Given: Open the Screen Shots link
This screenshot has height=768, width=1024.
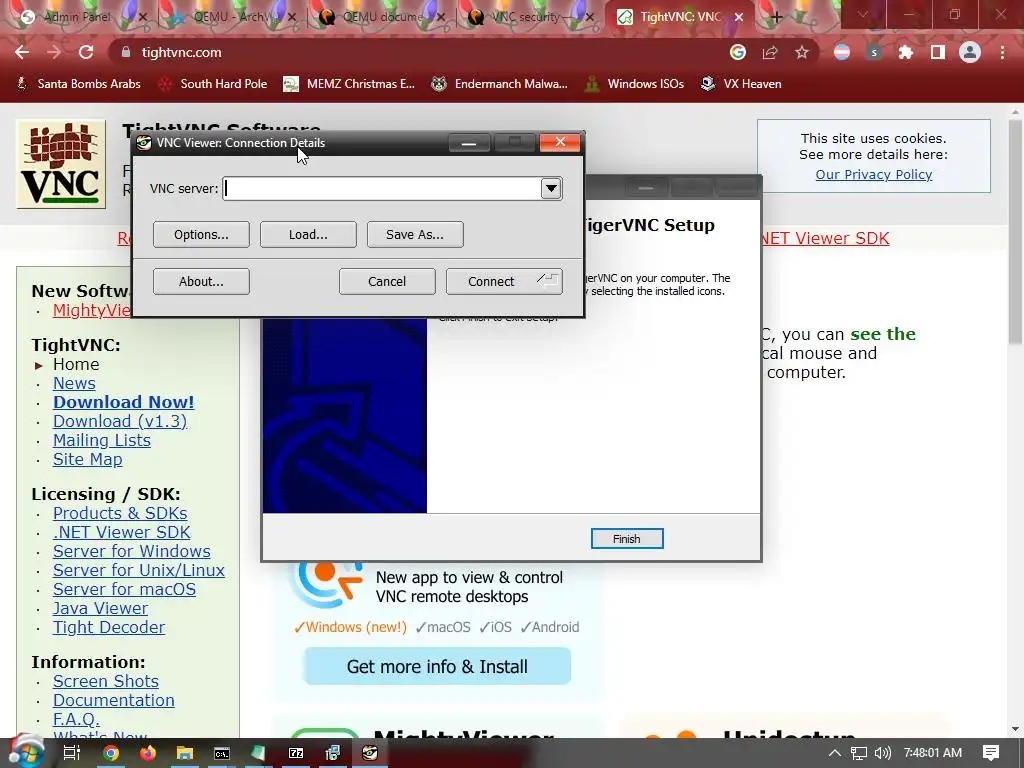Looking at the screenshot, I should coord(106,681).
